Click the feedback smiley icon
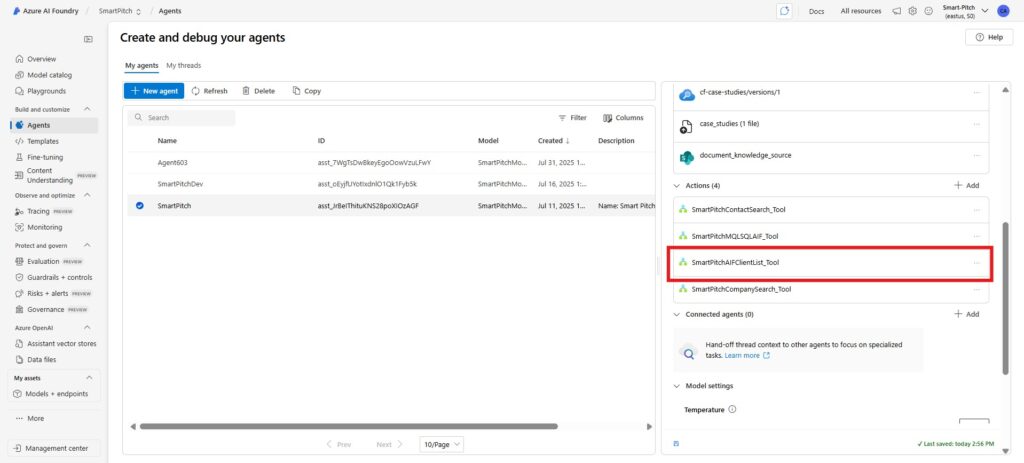 coord(928,11)
